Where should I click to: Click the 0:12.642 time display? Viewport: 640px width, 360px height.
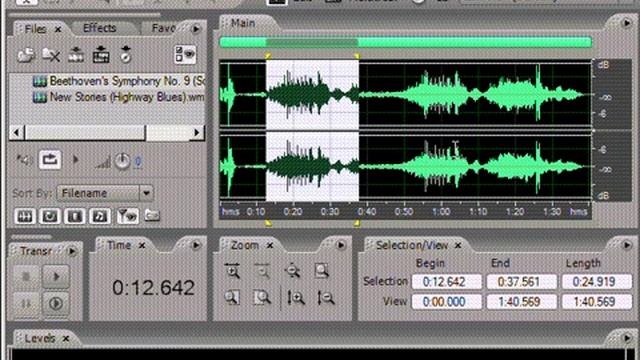click(x=153, y=288)
